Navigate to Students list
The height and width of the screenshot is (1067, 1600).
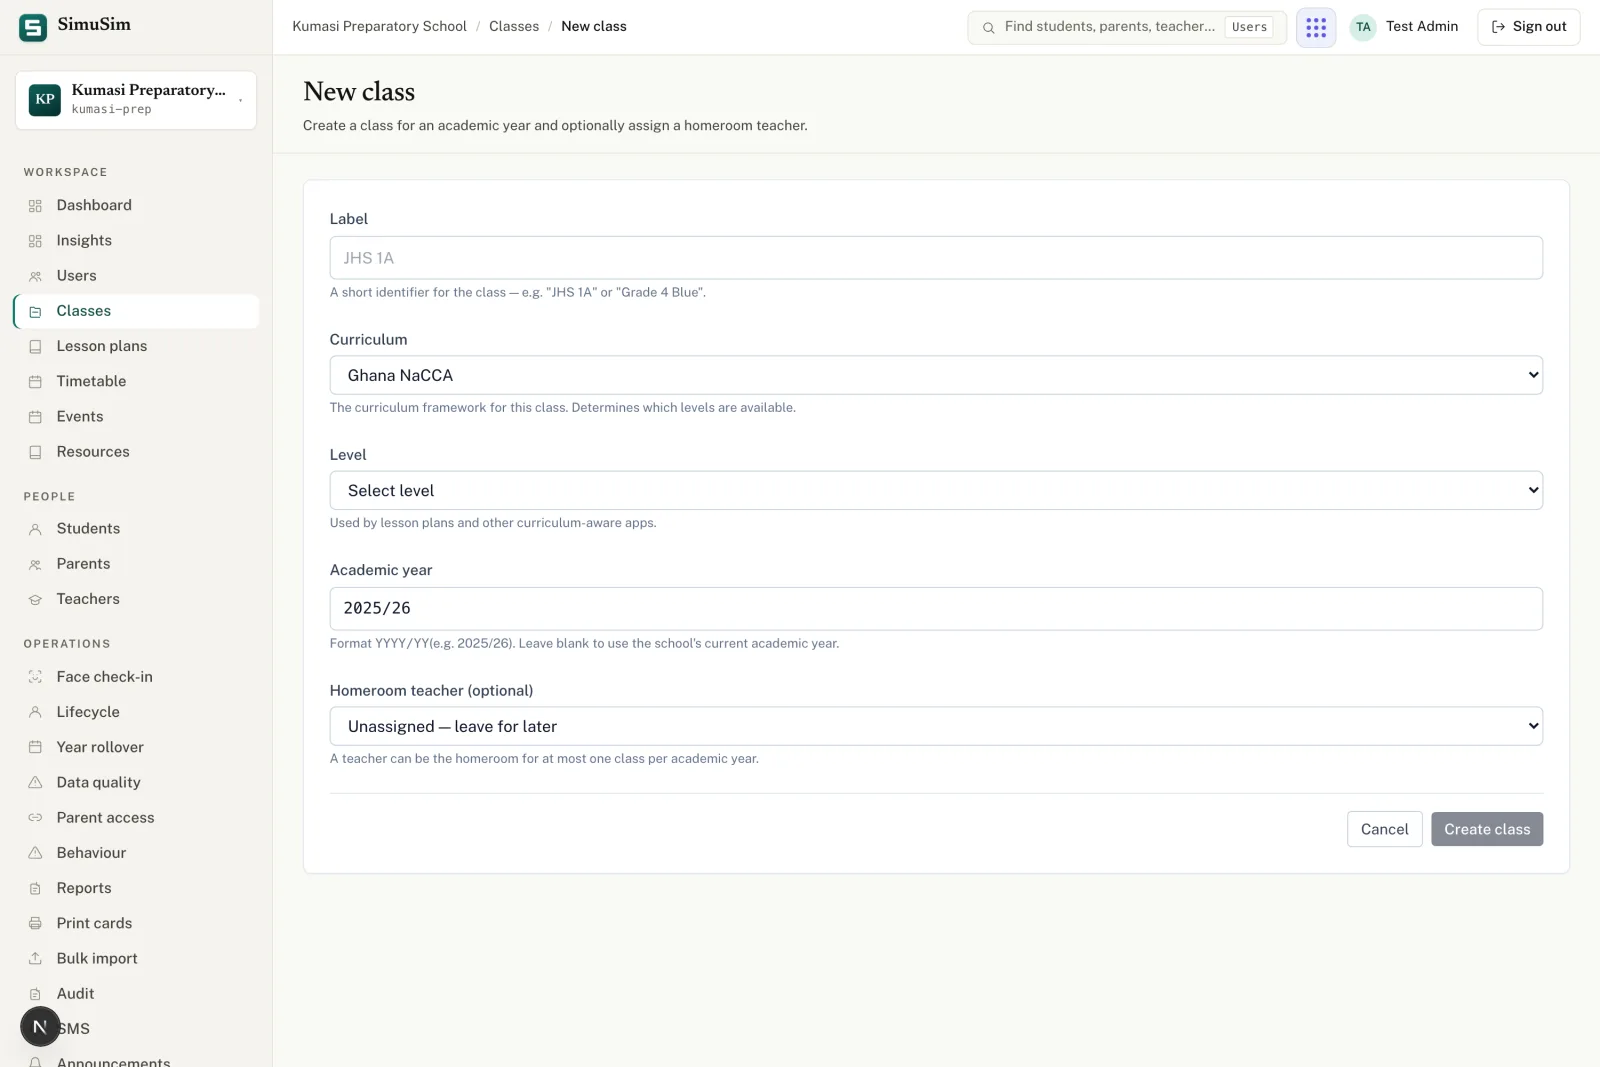(136, 528)
